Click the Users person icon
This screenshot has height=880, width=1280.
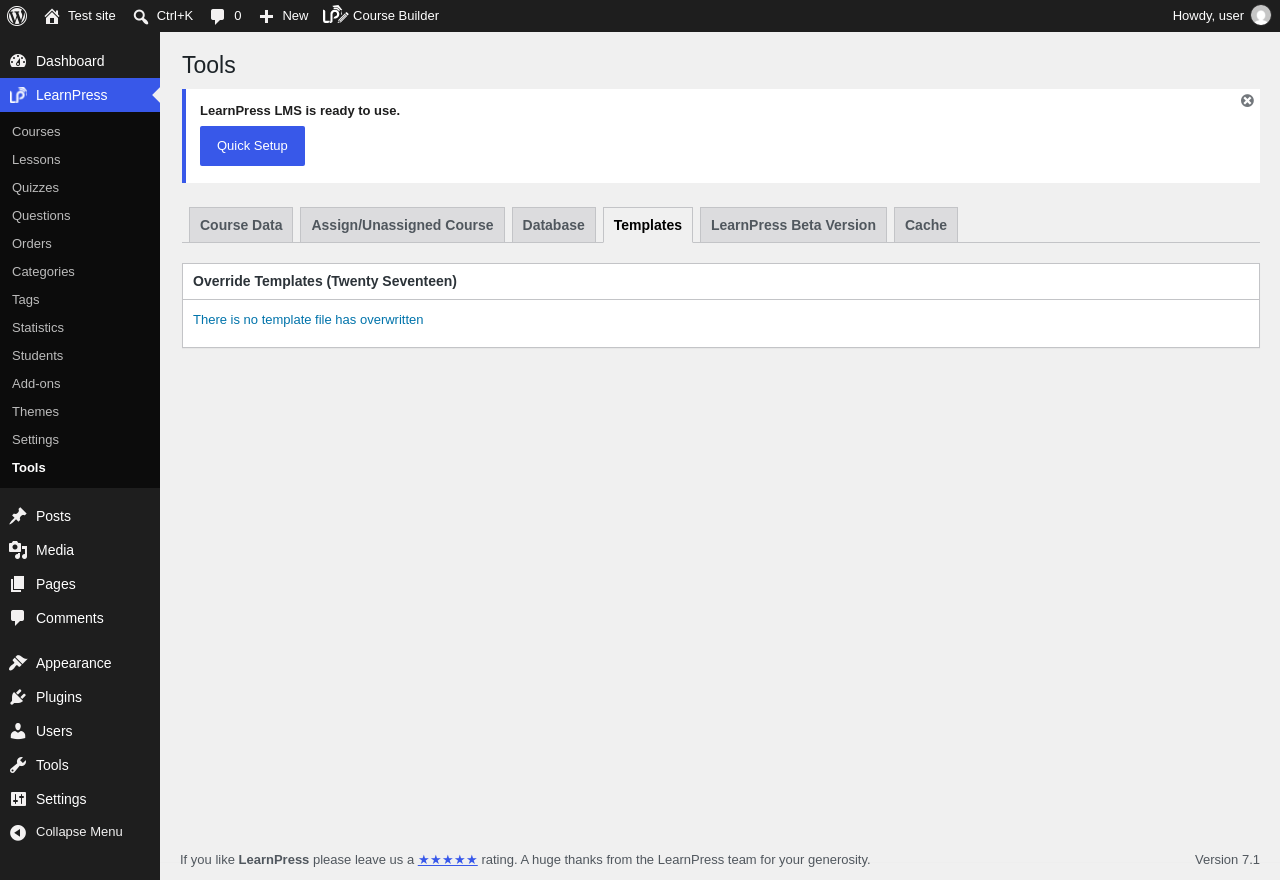click(18, 731)
